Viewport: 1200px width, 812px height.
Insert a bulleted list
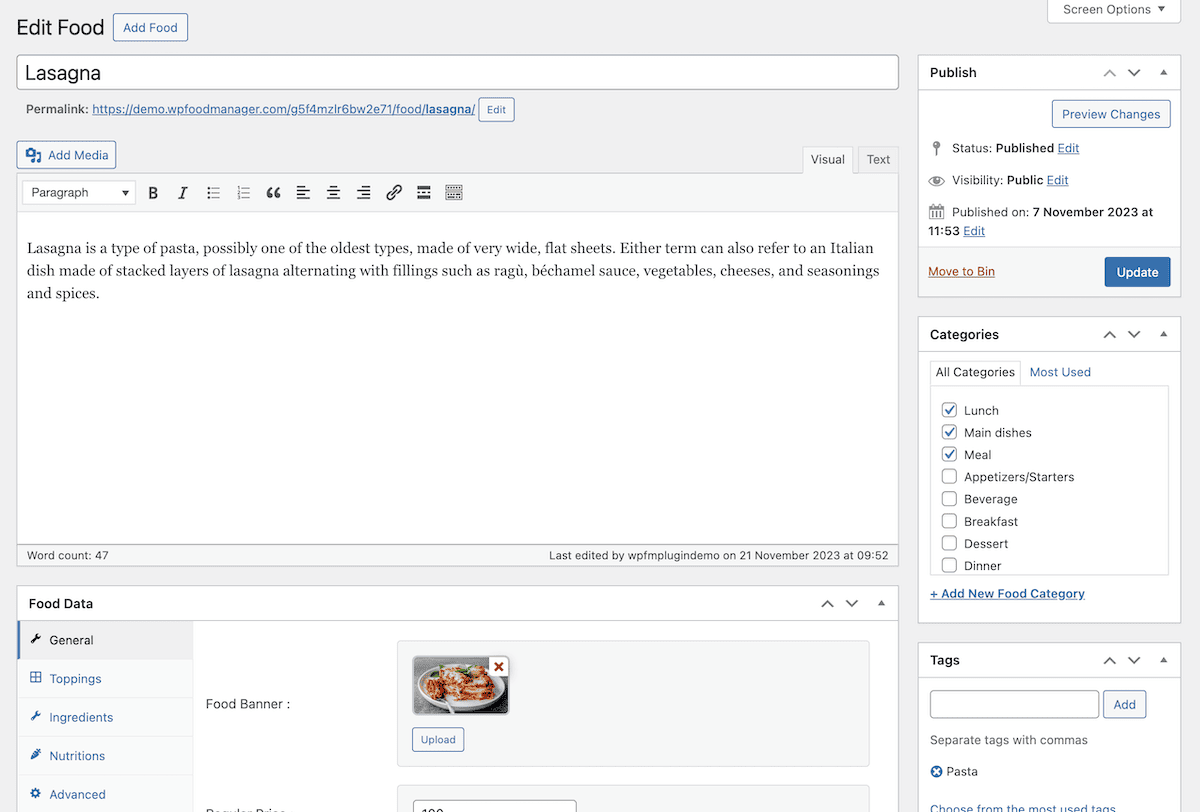[213, 193]
